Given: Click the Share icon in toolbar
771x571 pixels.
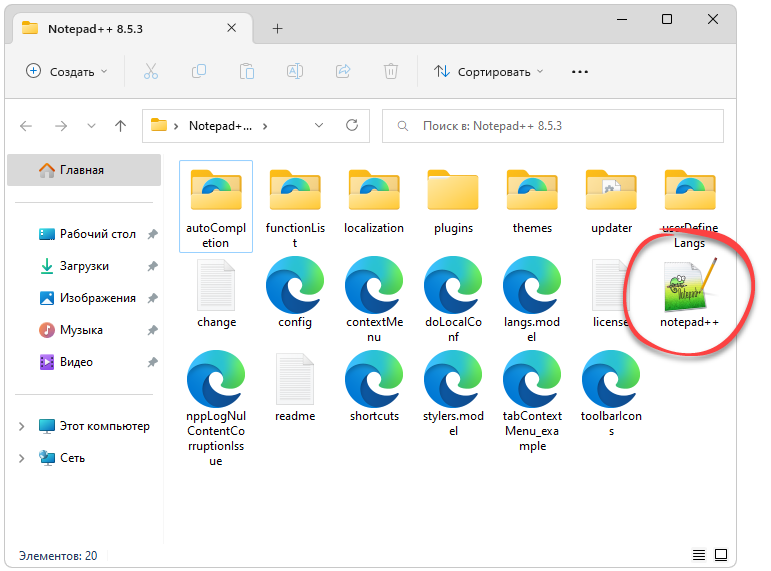Looking at the screenshot, I should [x=343, y=71].
